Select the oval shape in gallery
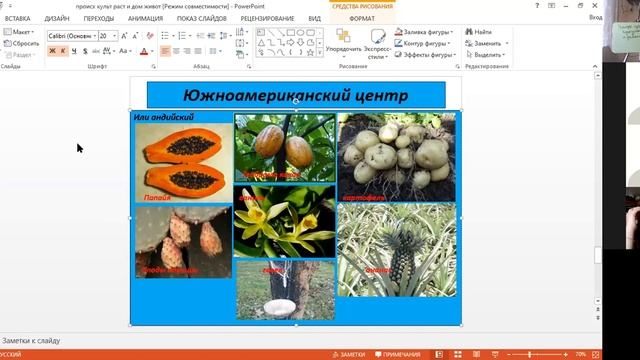Screen dimensions: 640x360 [x=300, y=33]
